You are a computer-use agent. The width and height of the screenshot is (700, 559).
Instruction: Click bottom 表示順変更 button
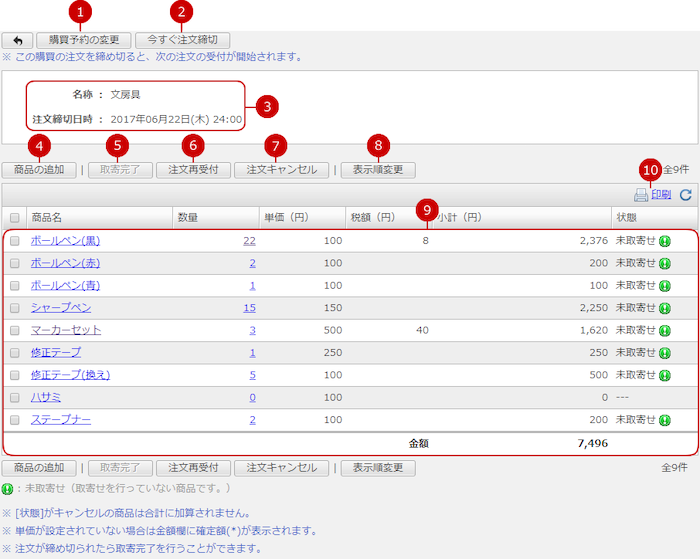[377, 468]
